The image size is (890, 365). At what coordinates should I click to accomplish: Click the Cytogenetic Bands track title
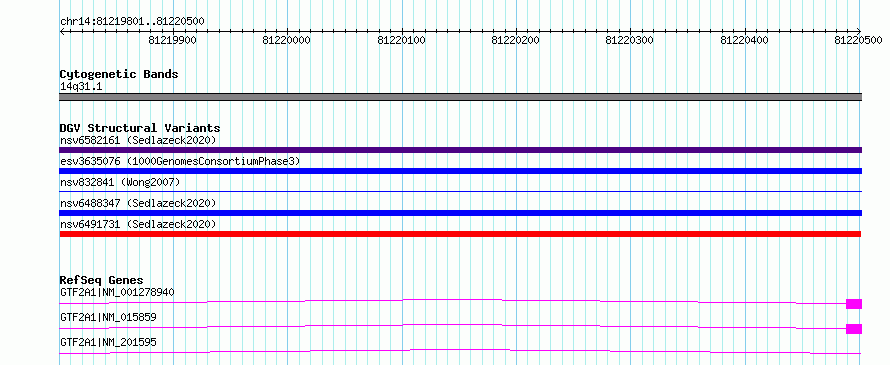pyautogui.click(x=119, y=74)
